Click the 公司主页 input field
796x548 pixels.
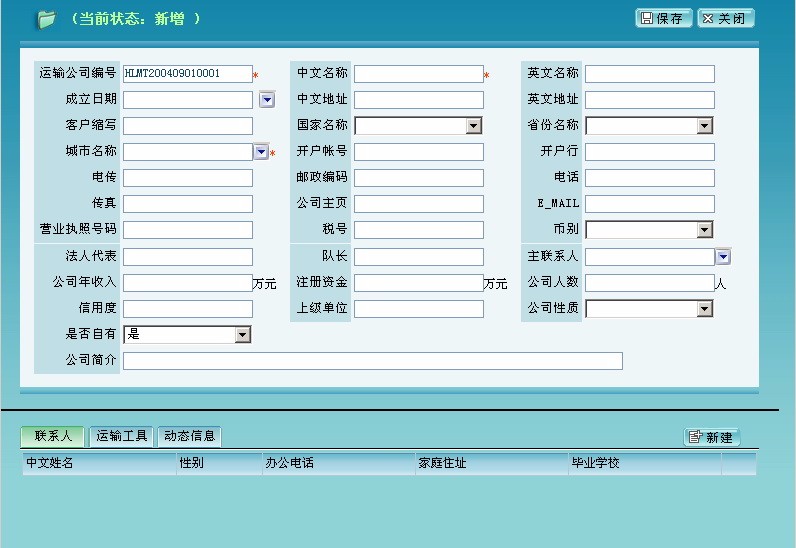tap(419, 204)
